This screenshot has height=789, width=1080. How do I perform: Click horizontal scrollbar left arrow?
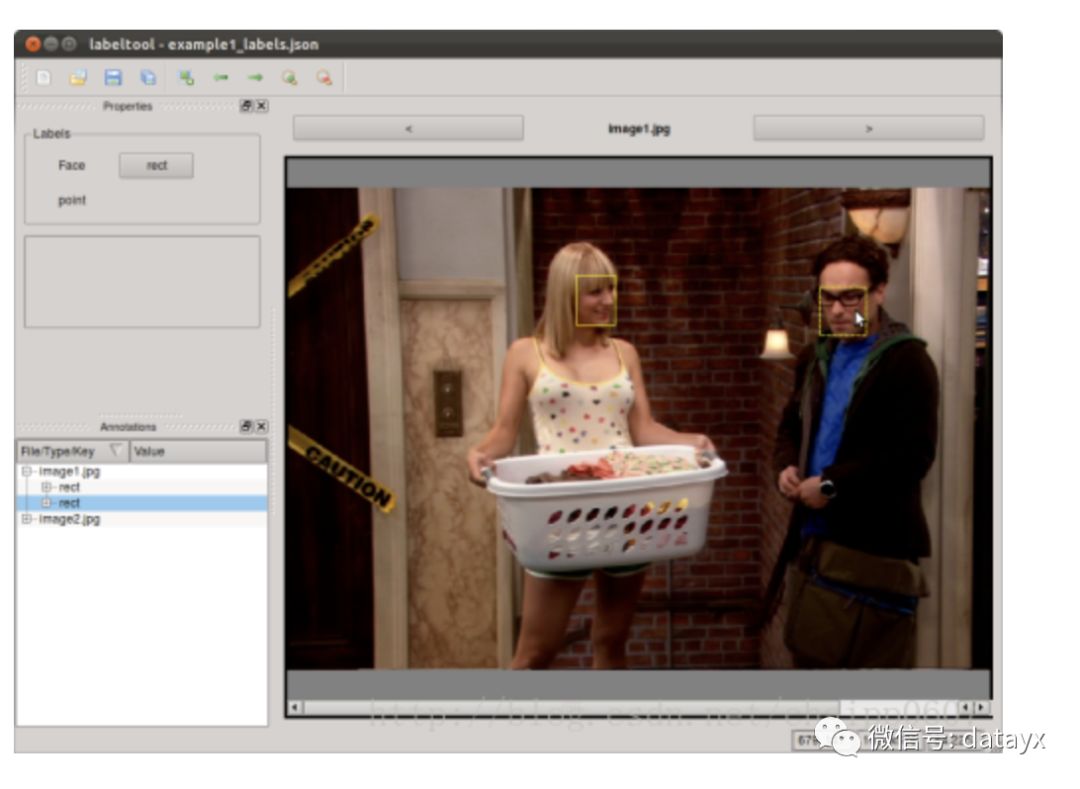[x=295, y=707]
